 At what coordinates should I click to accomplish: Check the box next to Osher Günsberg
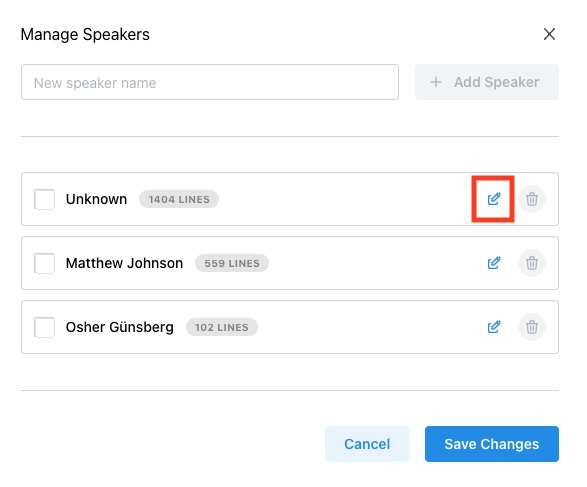[44, 327]
